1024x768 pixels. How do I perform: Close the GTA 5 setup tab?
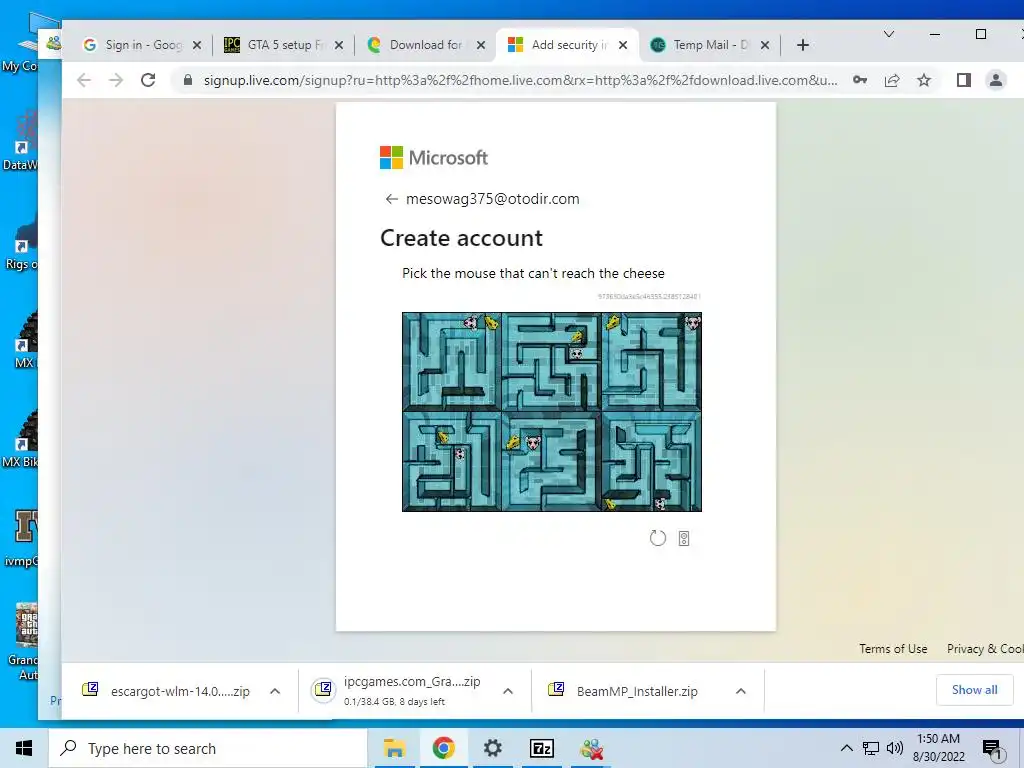(x=339, y=45)
